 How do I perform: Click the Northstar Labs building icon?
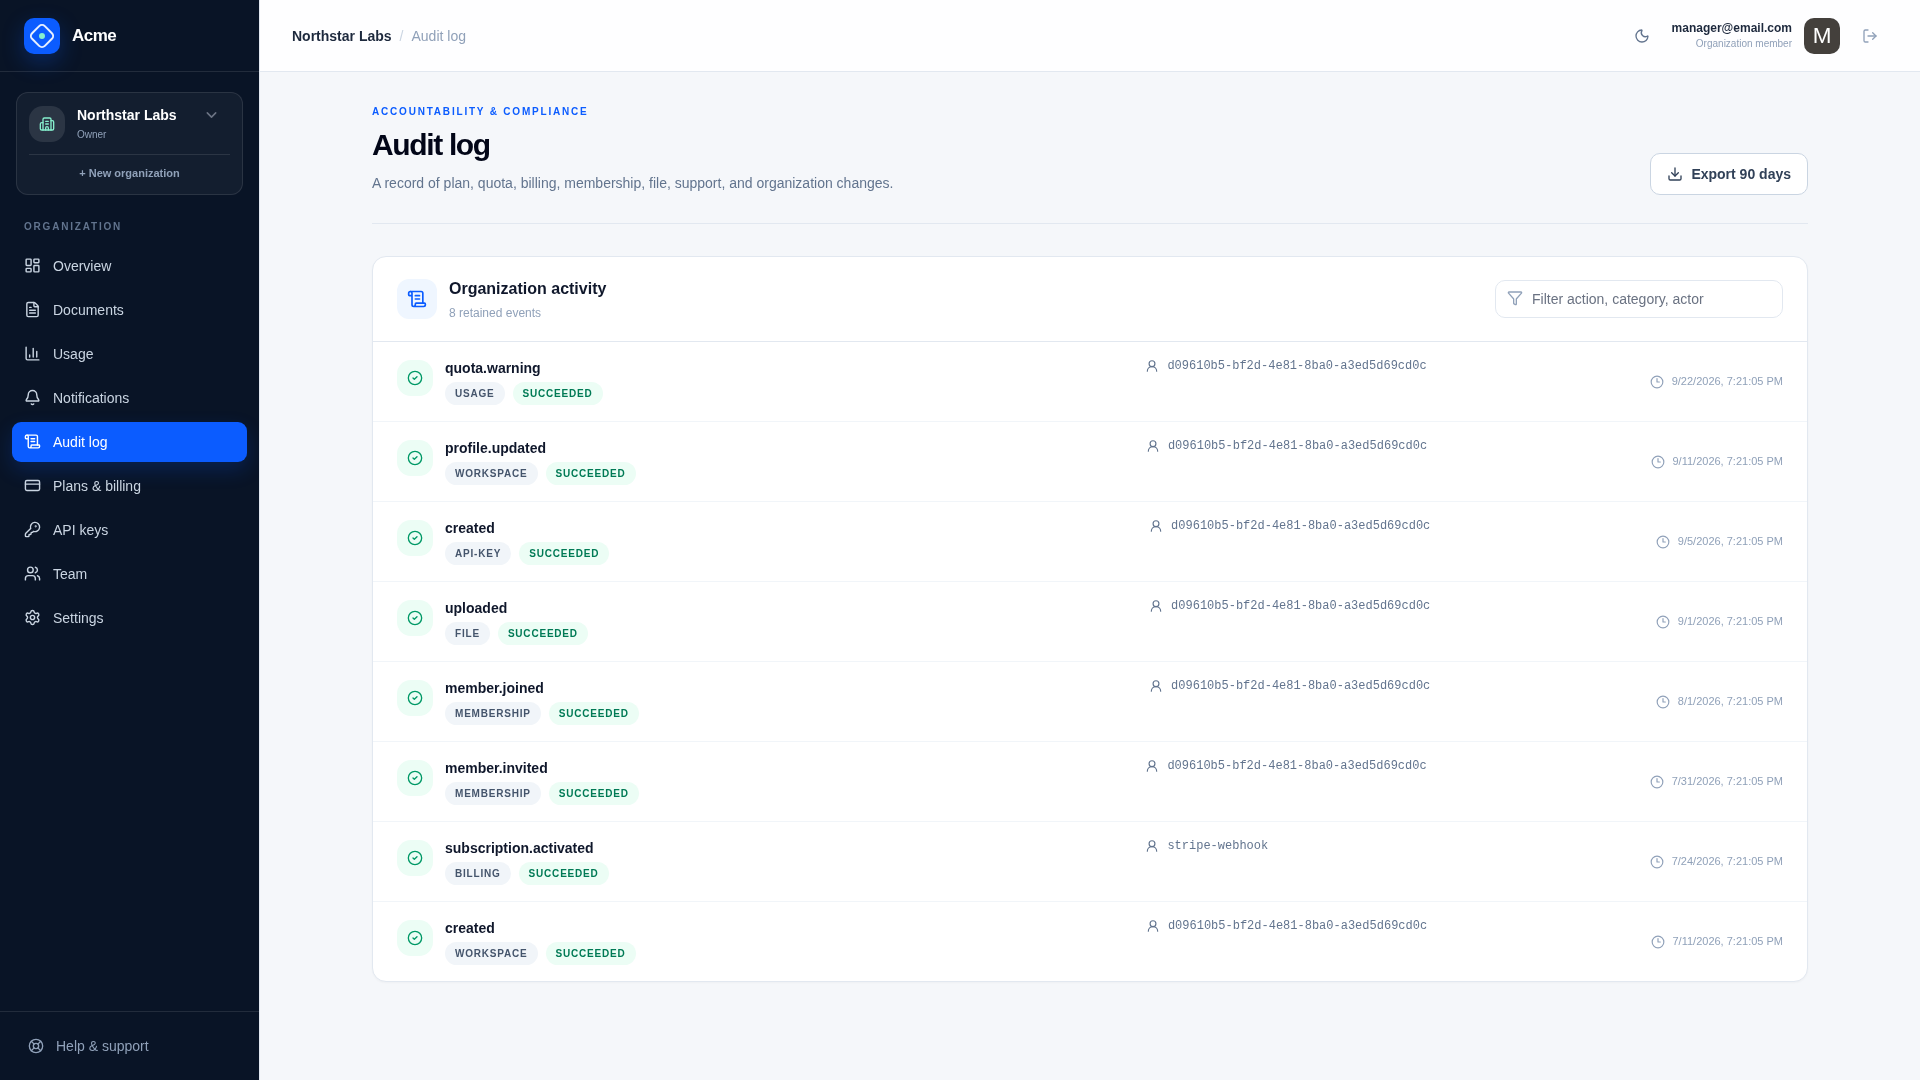click(x=47, y=124)
